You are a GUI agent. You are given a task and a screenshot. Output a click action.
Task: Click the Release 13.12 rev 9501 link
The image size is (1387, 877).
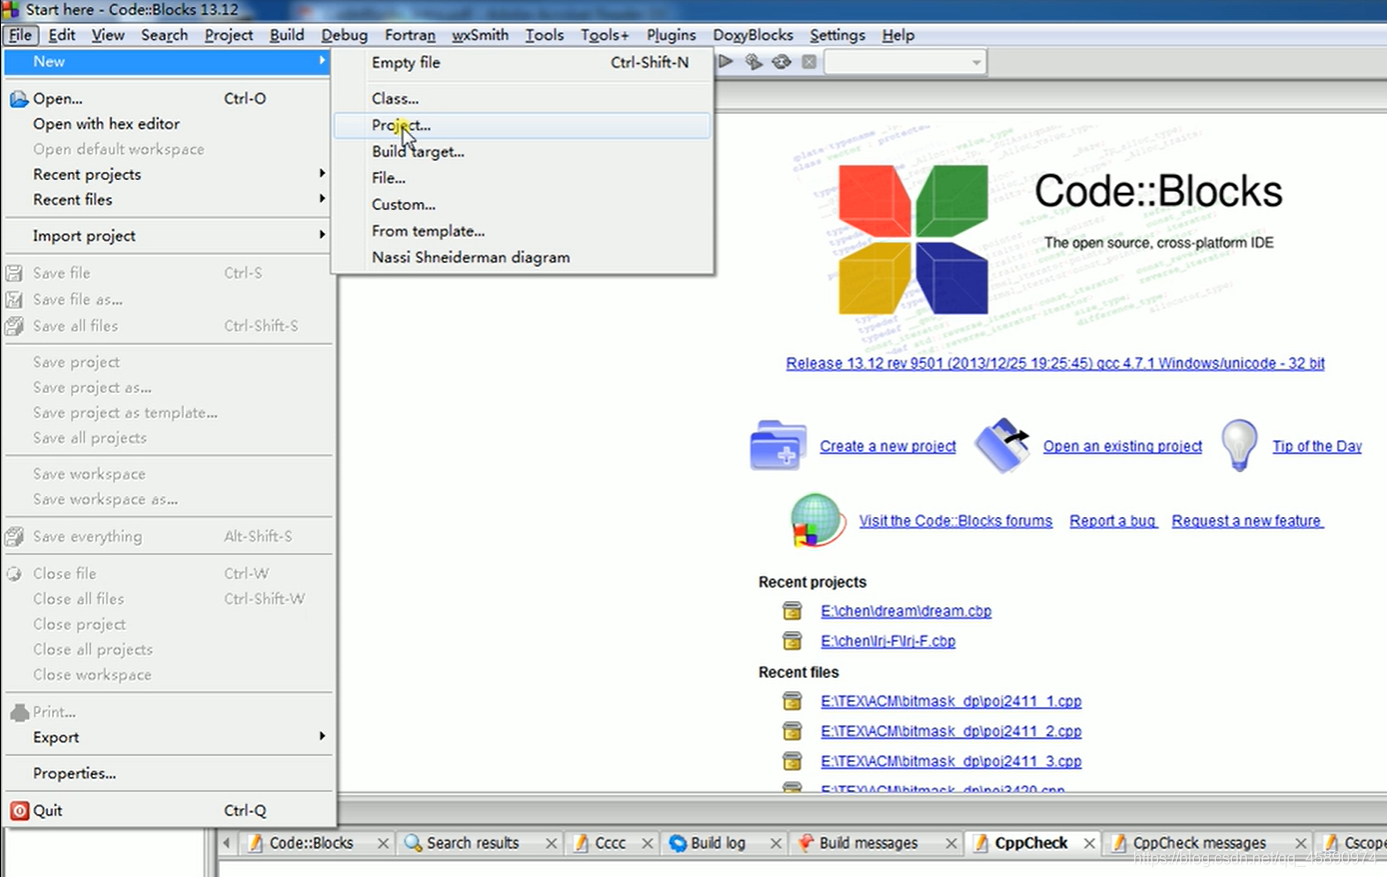point(1055,363)
